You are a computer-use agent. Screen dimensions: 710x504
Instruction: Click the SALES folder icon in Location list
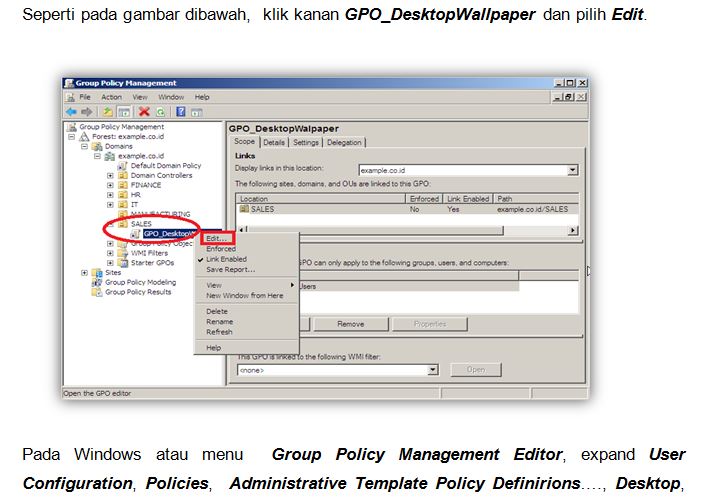click(245, 209)
